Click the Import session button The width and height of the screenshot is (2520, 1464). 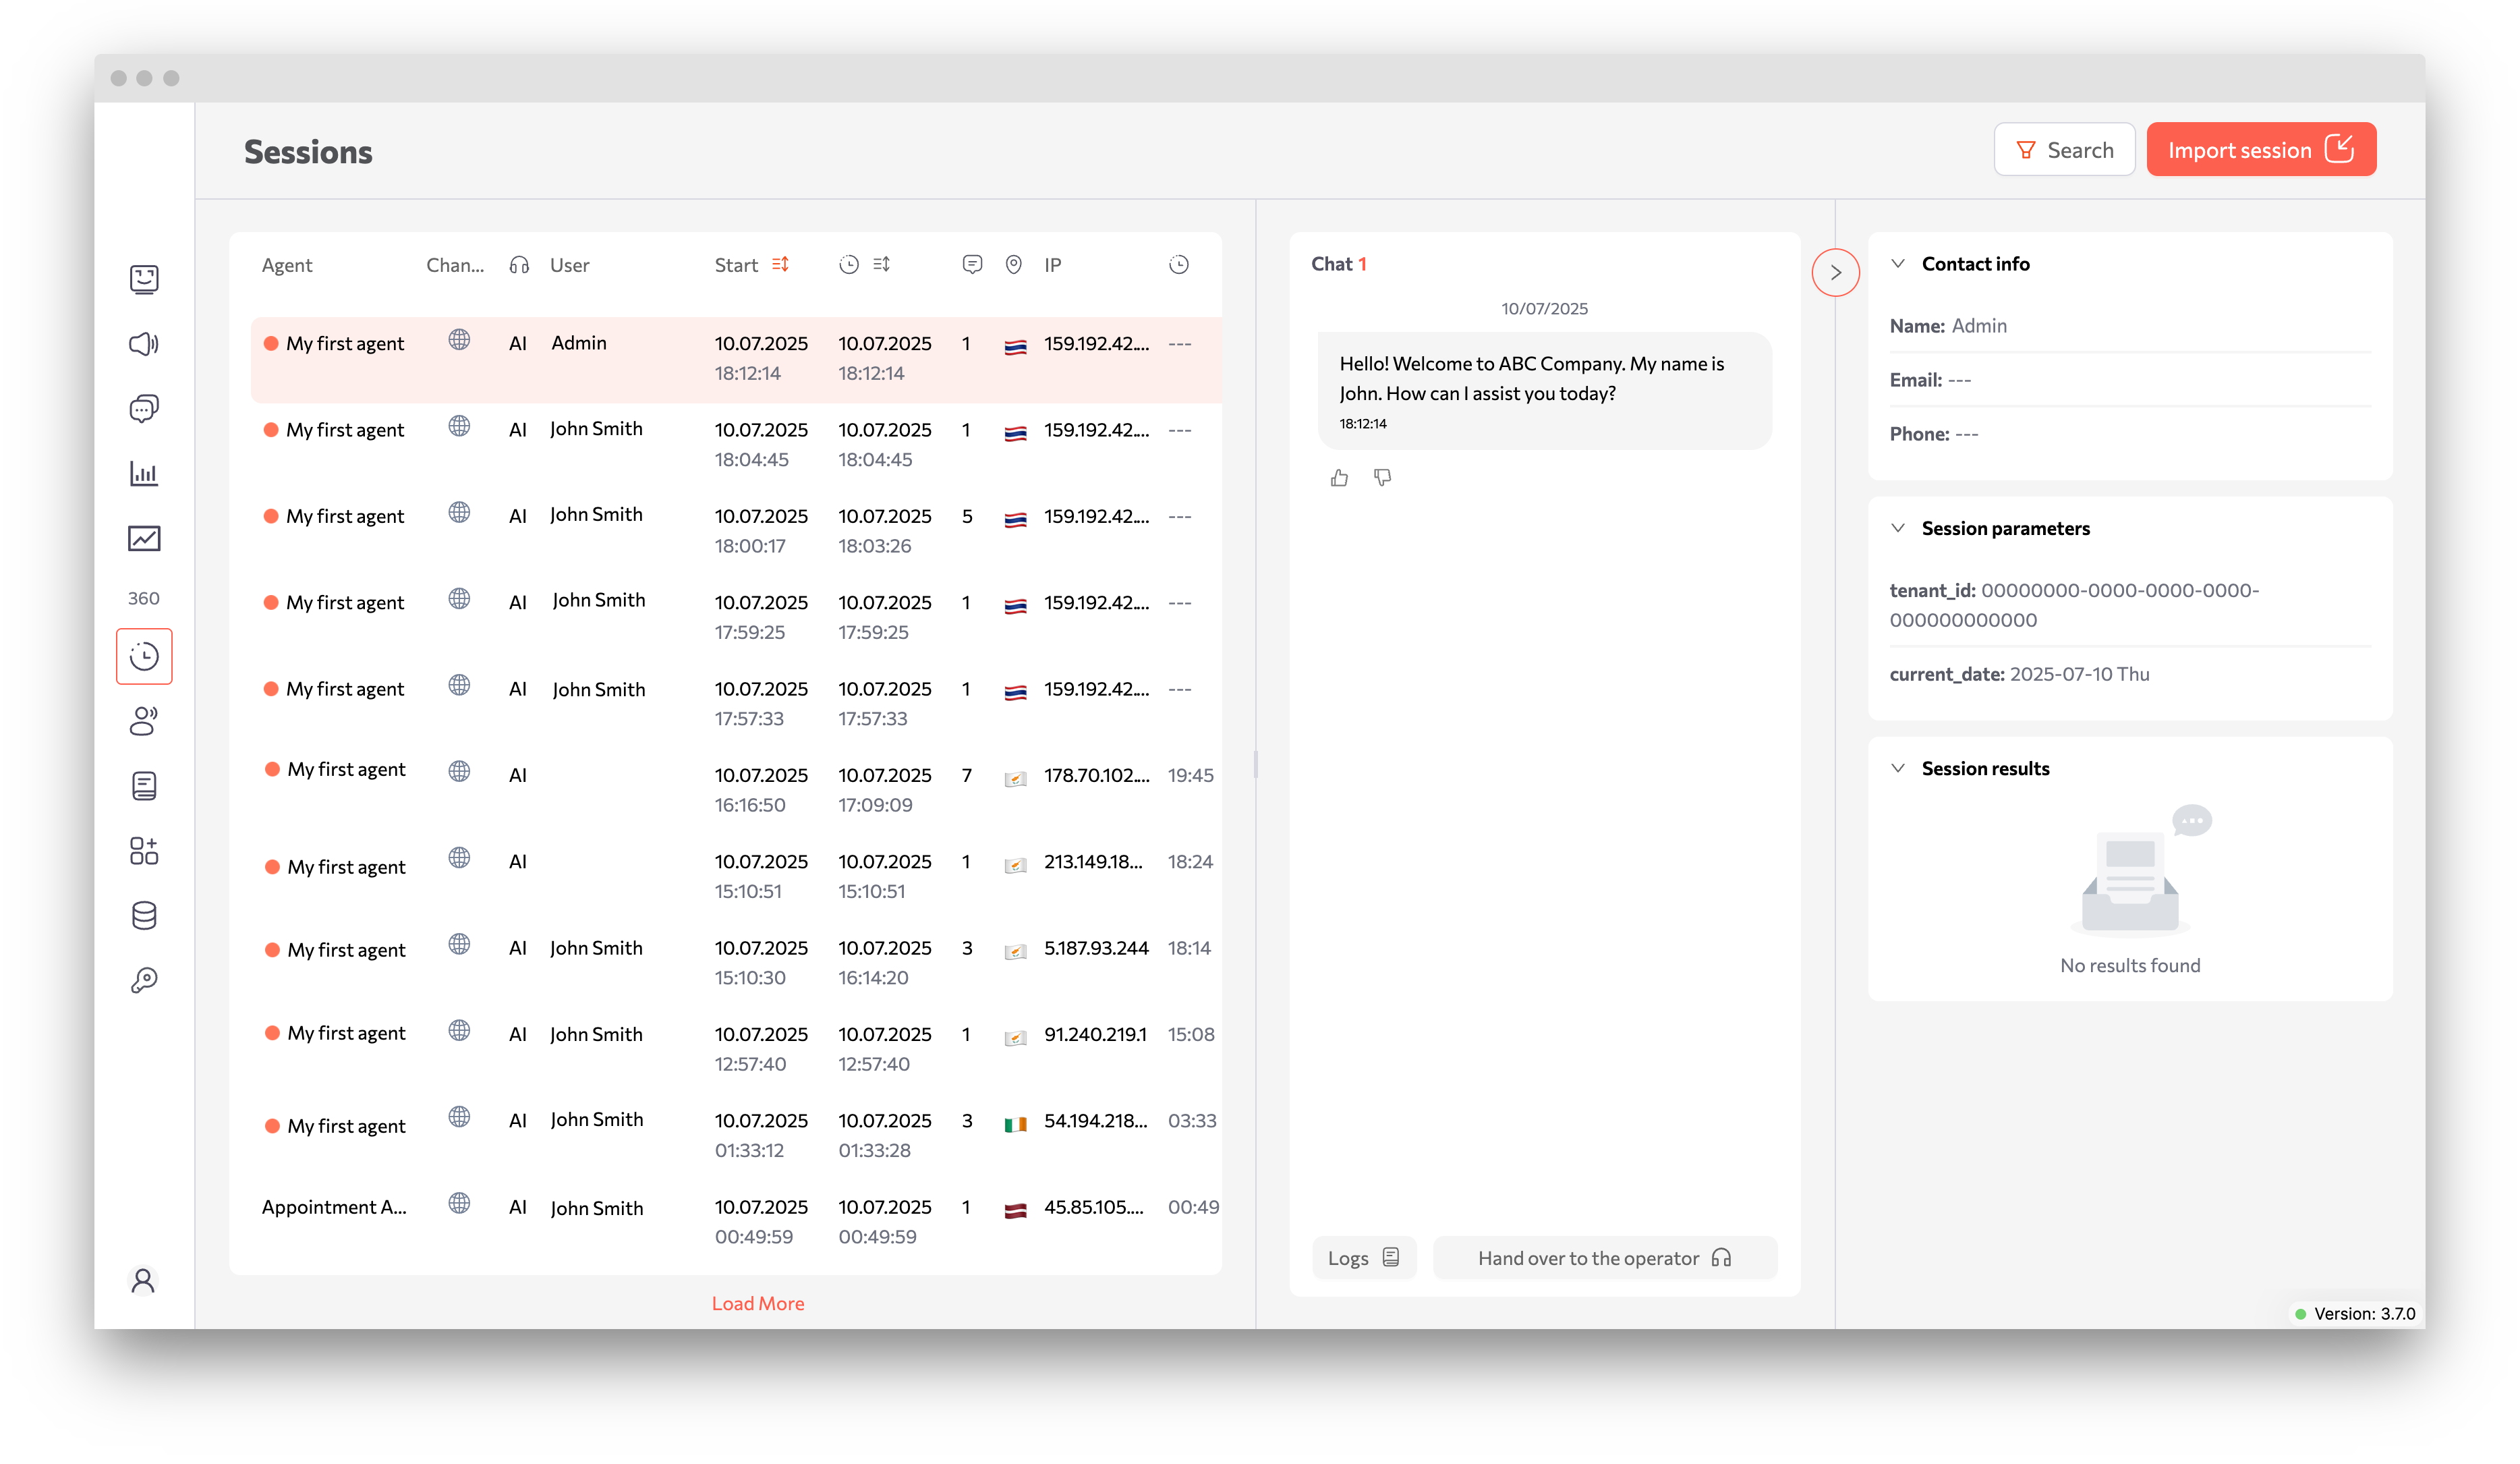click(x=2260, y=150)
